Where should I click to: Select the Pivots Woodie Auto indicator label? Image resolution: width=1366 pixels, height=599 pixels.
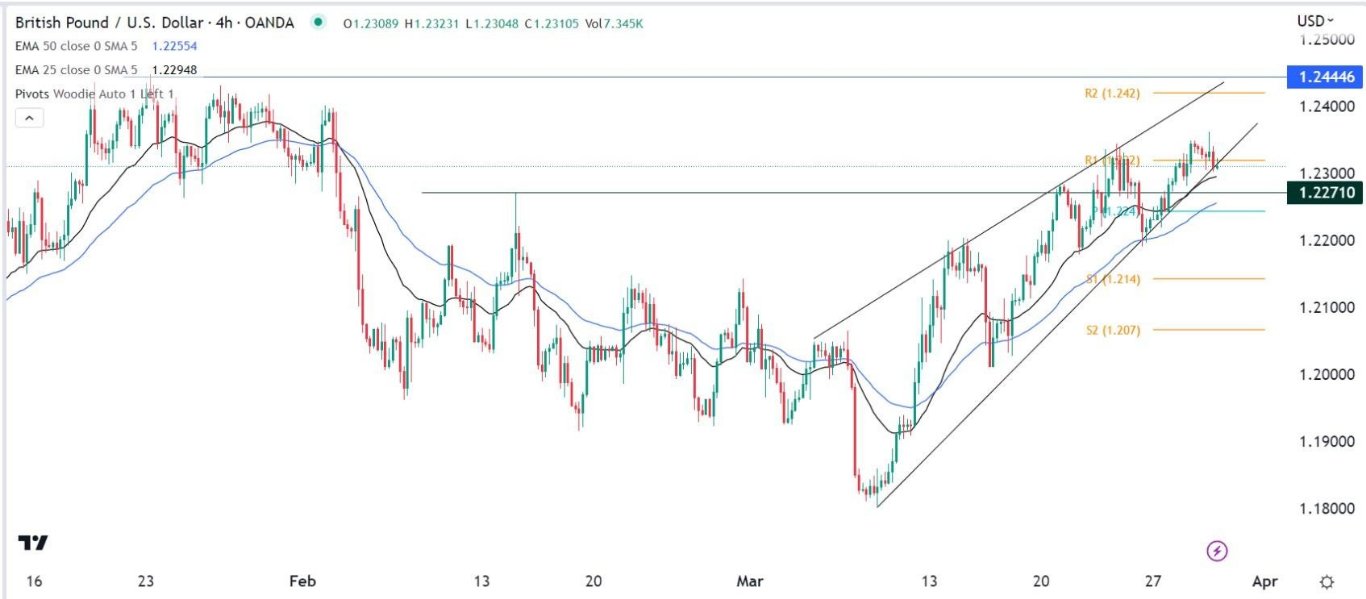tap(96, 94)
